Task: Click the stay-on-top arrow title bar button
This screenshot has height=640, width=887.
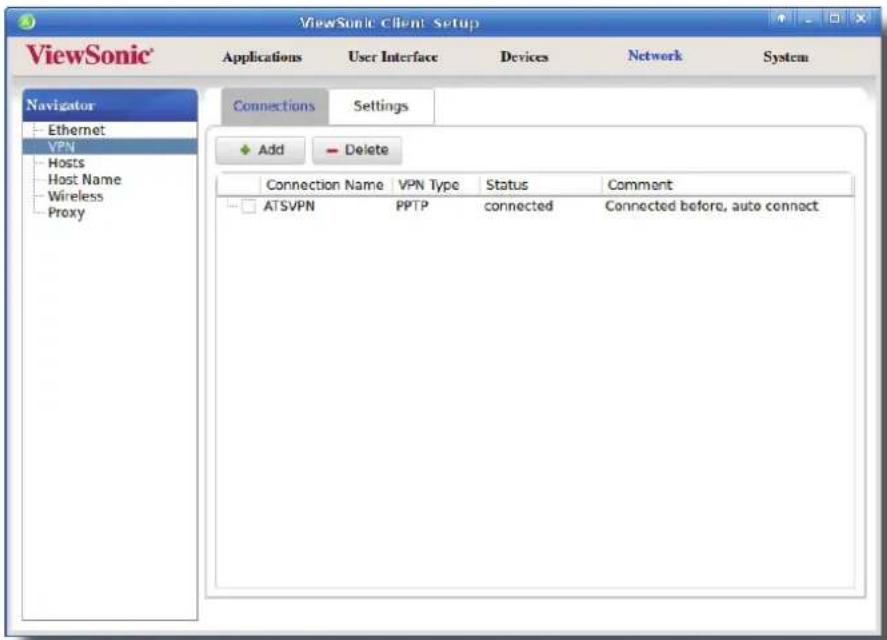Action: click(781, 19)
